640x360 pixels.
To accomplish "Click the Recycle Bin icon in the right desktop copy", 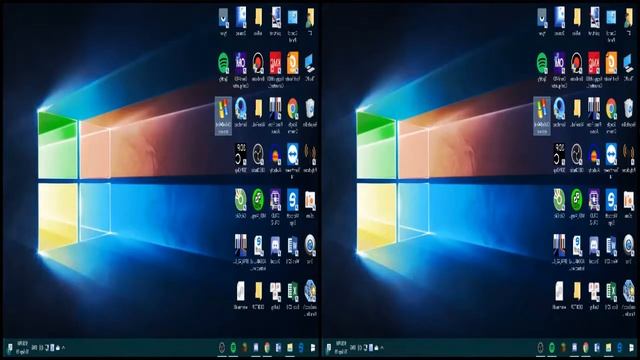I will pyautogui.click(x=629, y=109).
